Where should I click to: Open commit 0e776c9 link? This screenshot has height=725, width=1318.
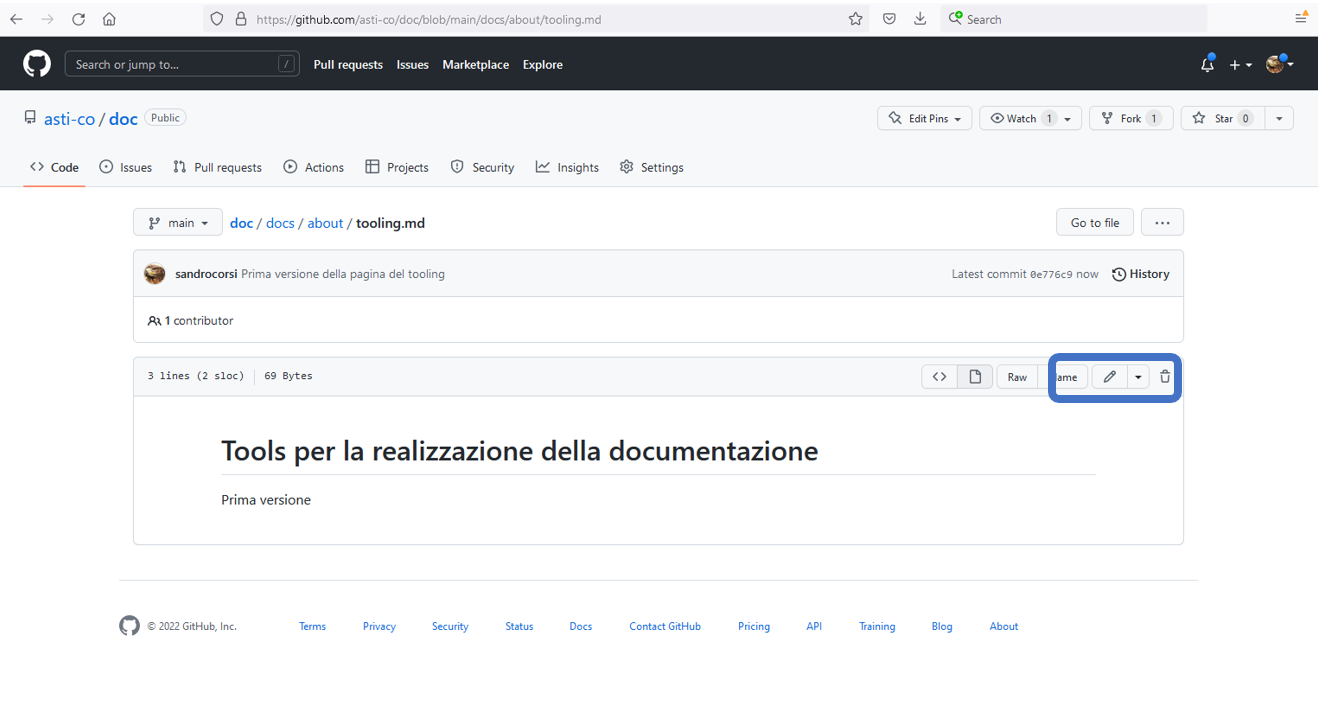pos(1052,274)
